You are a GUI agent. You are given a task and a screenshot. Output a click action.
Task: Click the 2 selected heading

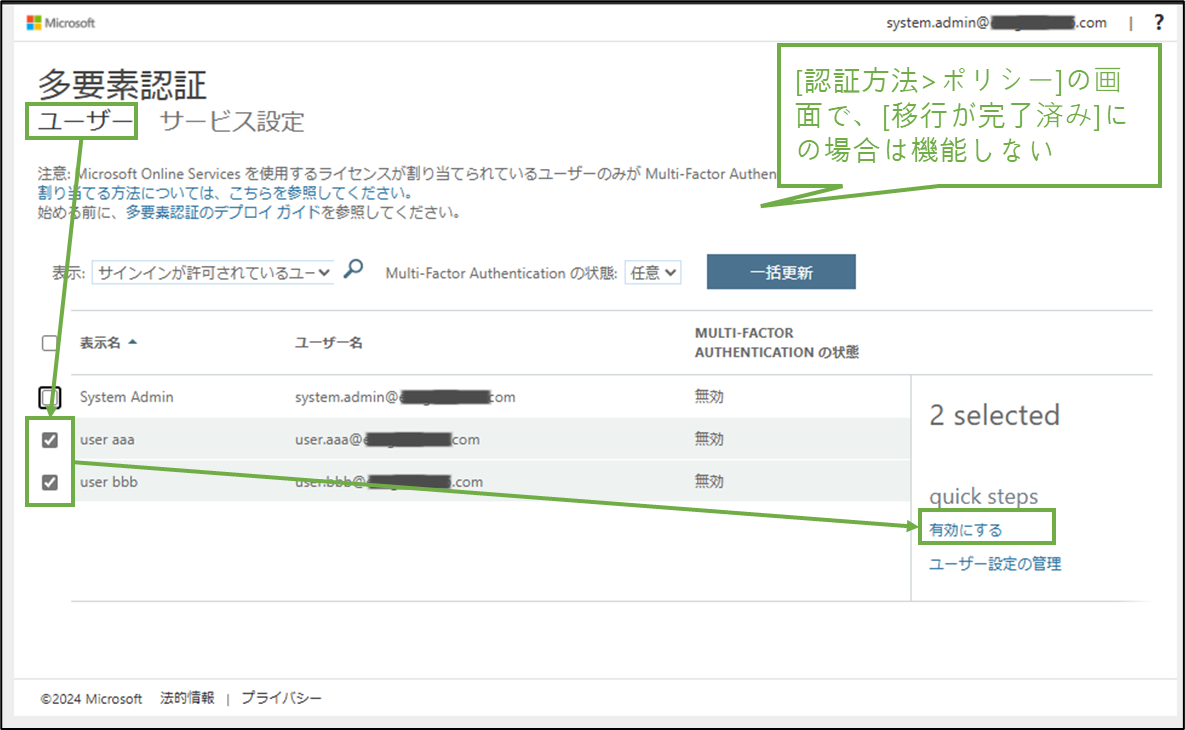coord(995,415)
